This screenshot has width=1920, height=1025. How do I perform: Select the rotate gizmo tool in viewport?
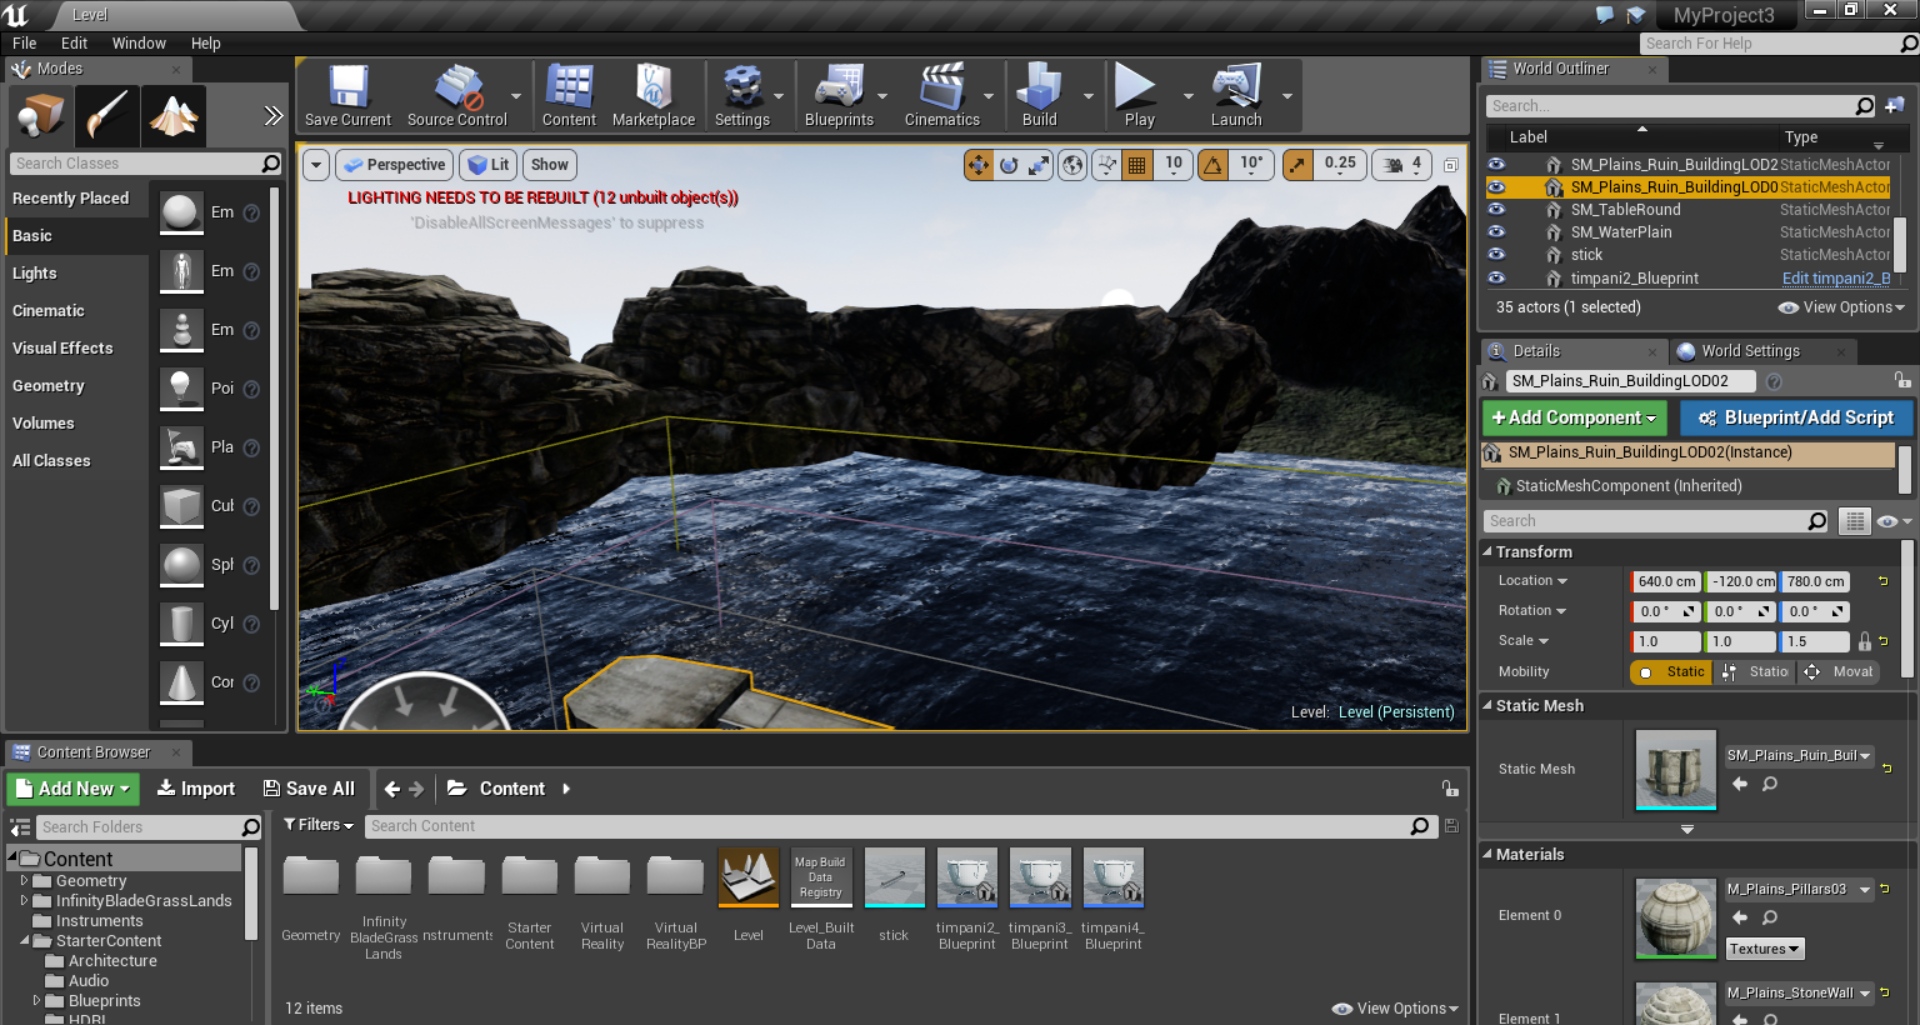pos(1009,165)
